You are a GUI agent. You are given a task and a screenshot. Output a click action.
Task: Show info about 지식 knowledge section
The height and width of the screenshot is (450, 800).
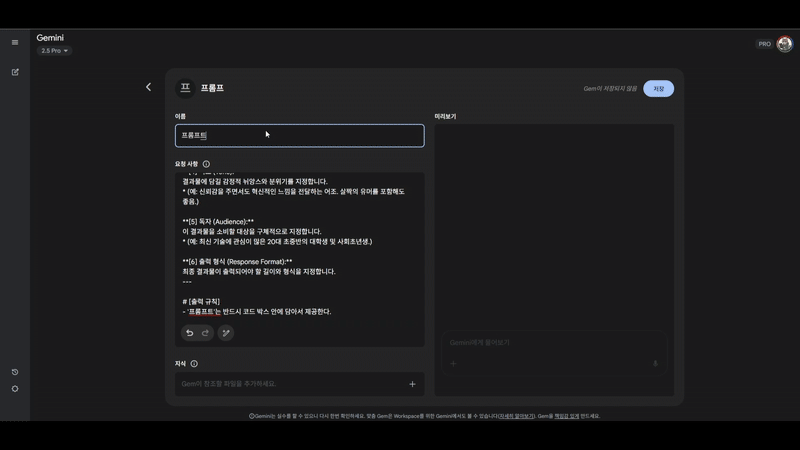194,364
